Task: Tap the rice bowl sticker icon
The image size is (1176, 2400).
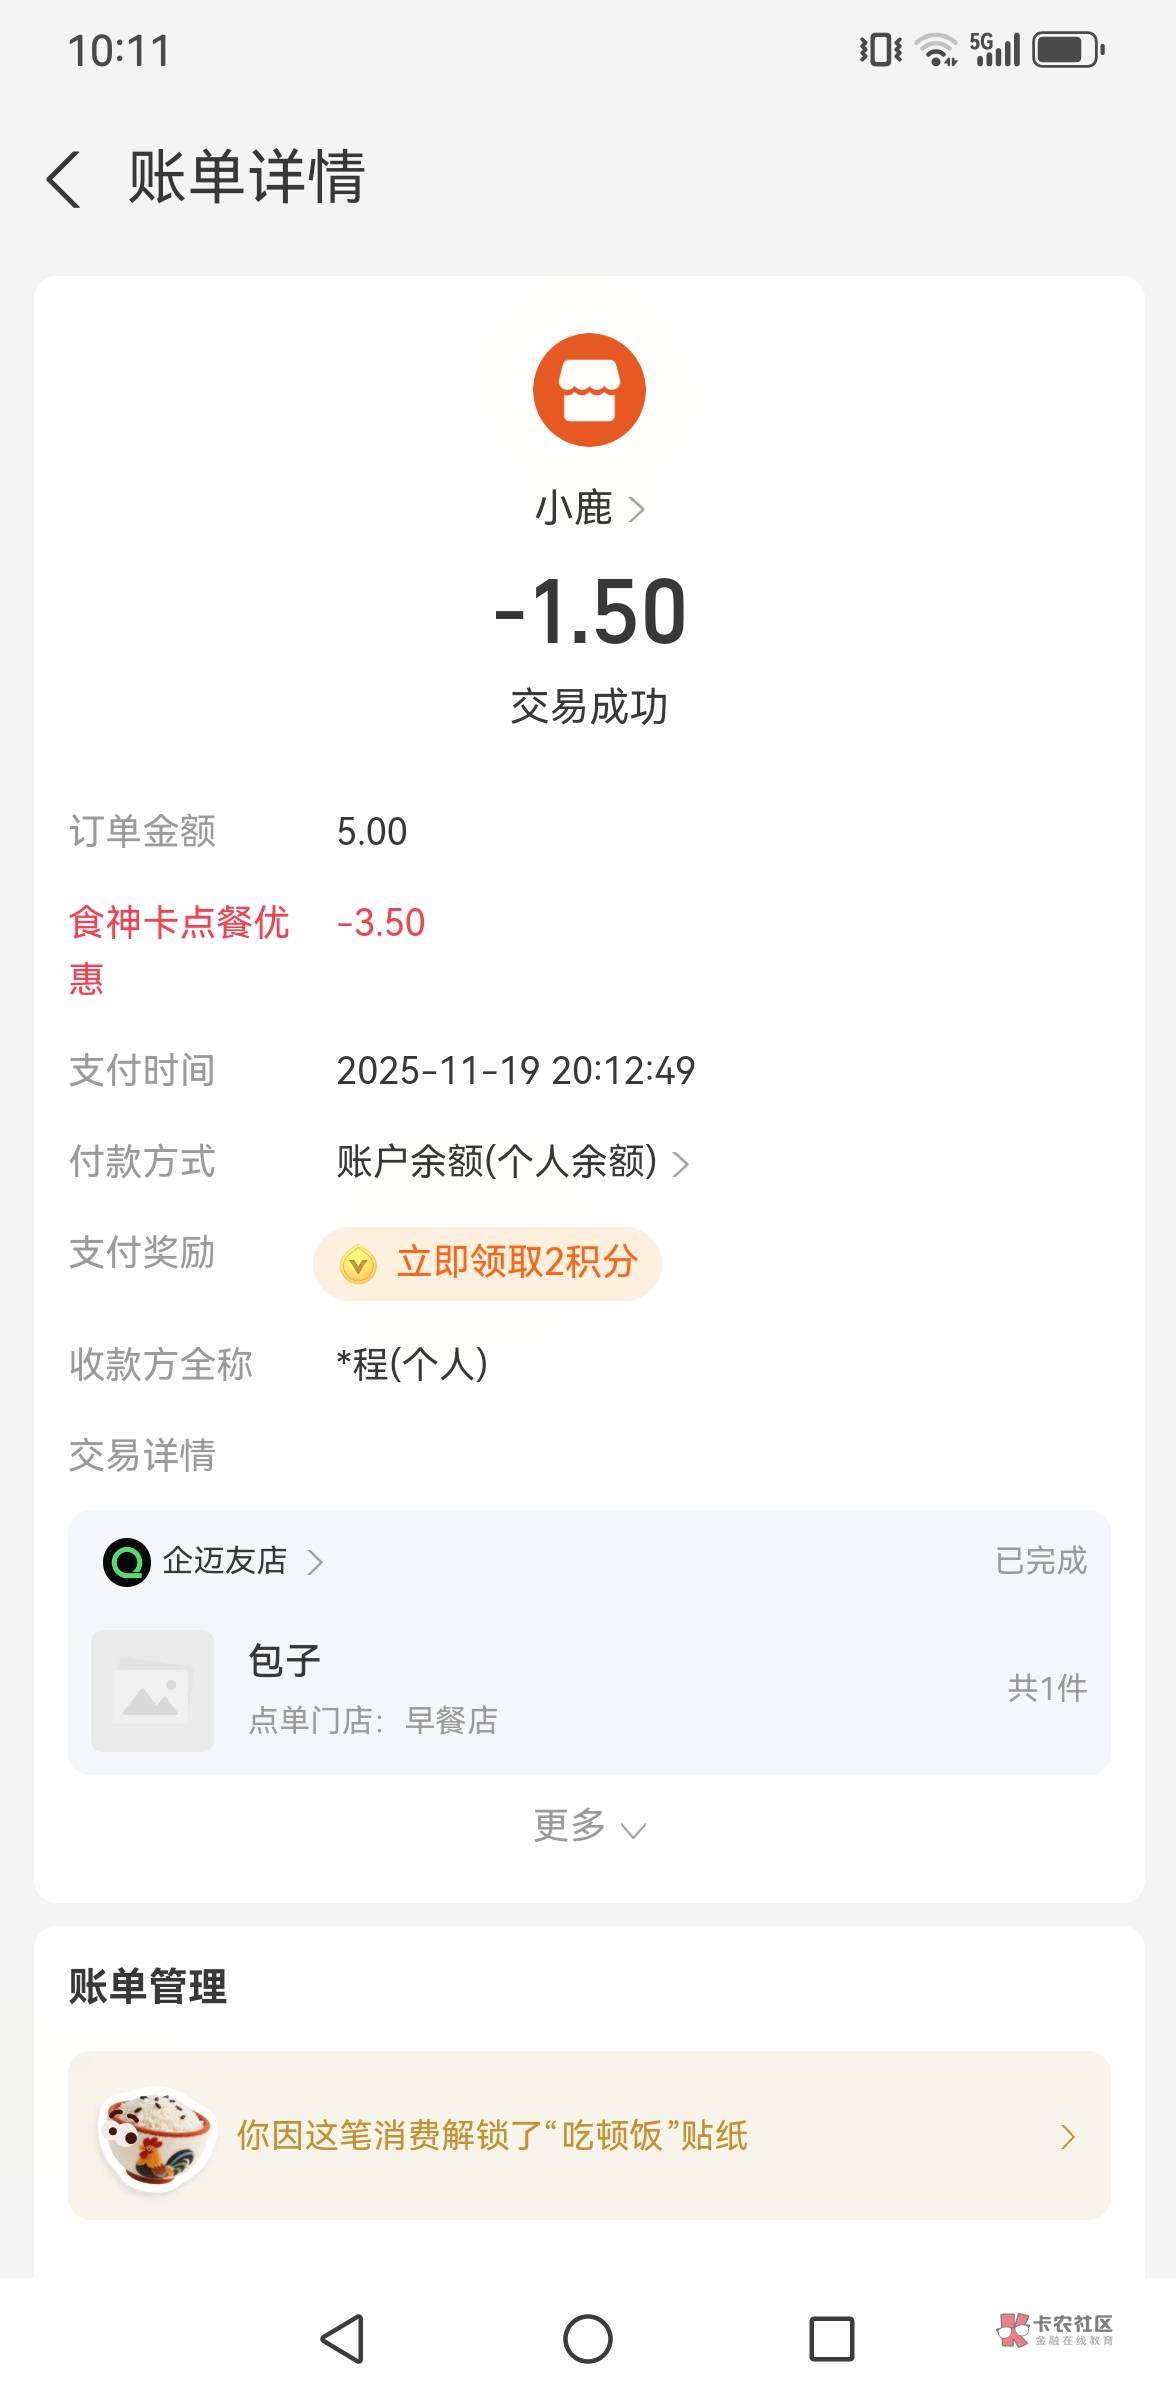Action: click(156, 2136)
